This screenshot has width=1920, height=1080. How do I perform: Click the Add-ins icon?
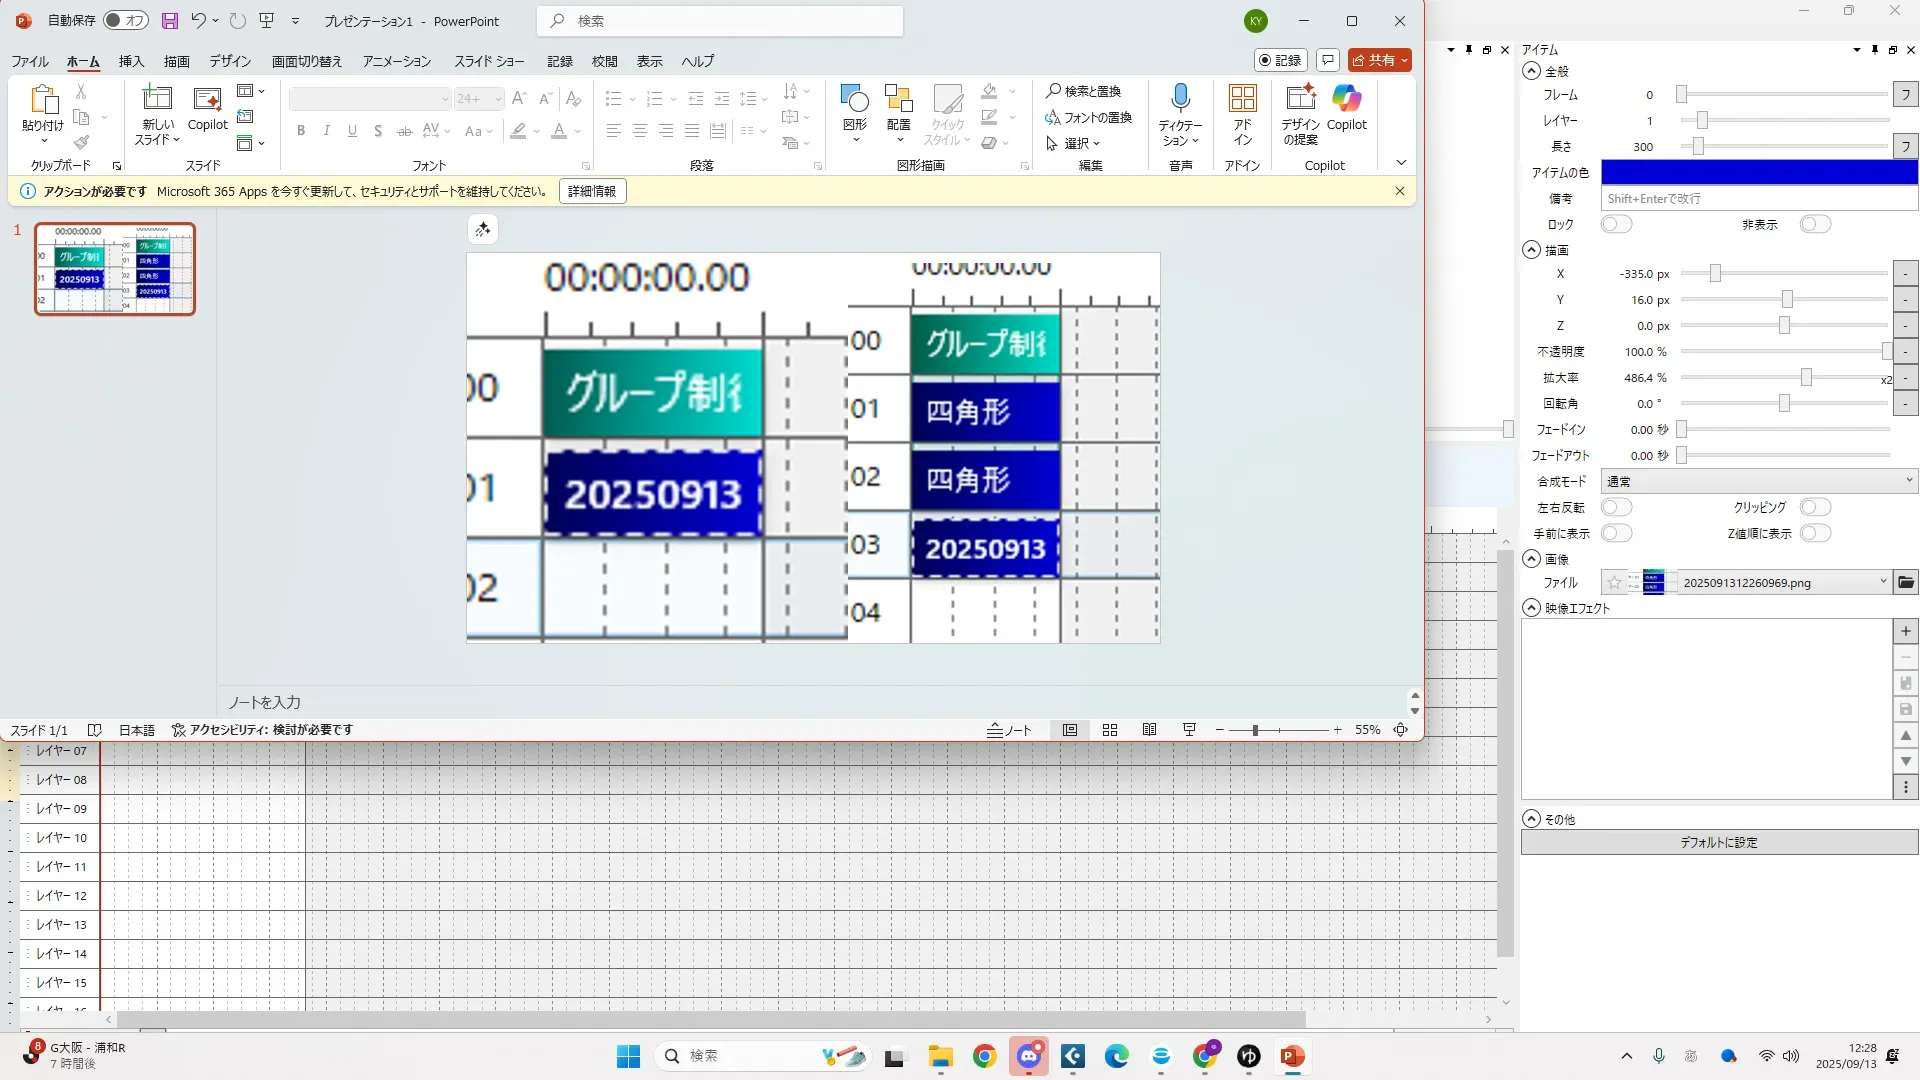(1242, 98)
